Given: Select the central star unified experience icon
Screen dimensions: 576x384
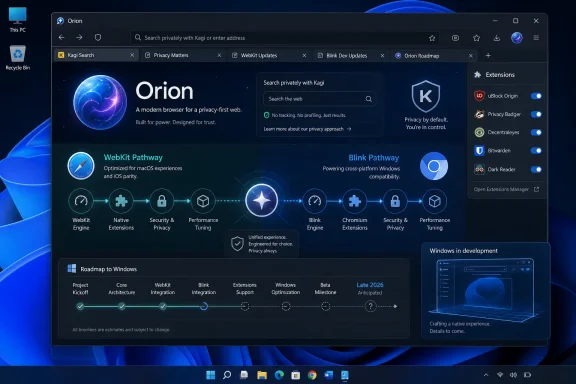Looking at the screenshot, I should coord(262,200).
